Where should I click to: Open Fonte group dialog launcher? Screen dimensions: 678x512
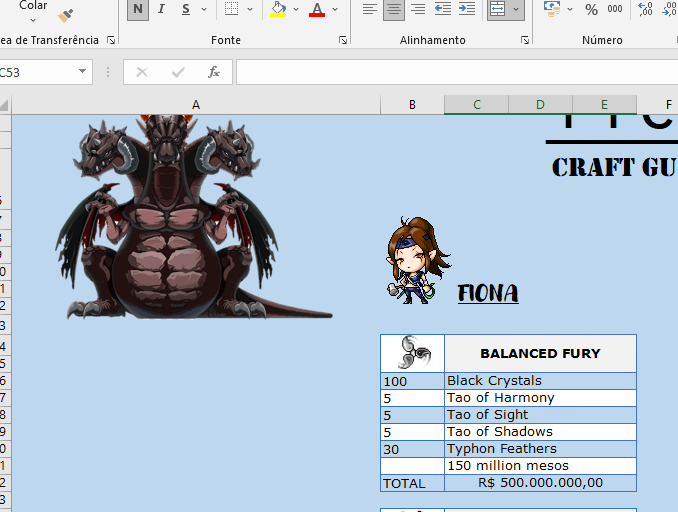click(343, 40)
